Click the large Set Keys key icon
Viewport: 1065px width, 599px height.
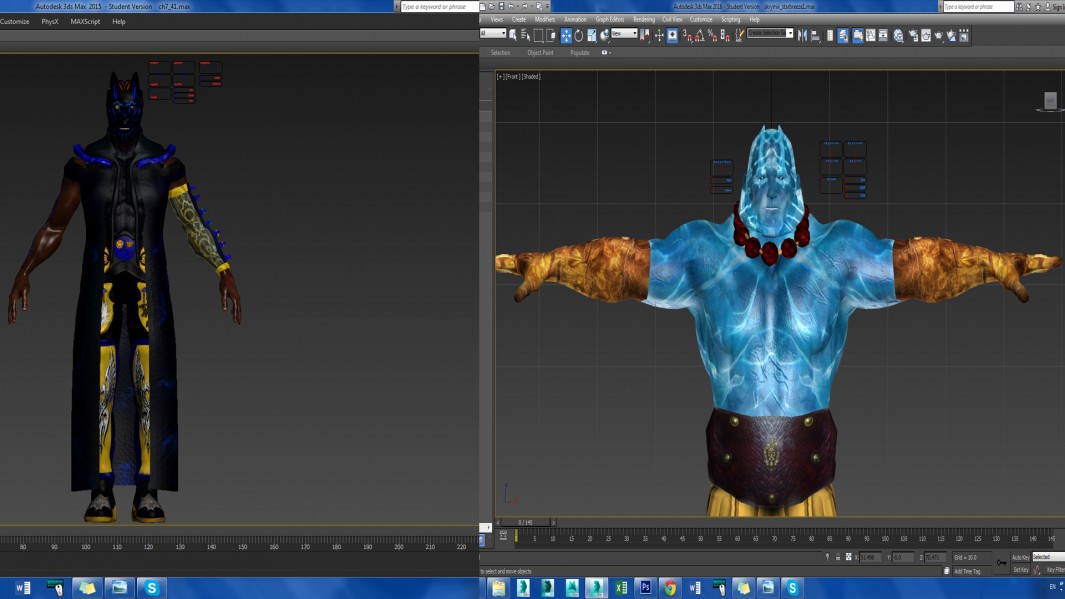tap(1001, 562)
